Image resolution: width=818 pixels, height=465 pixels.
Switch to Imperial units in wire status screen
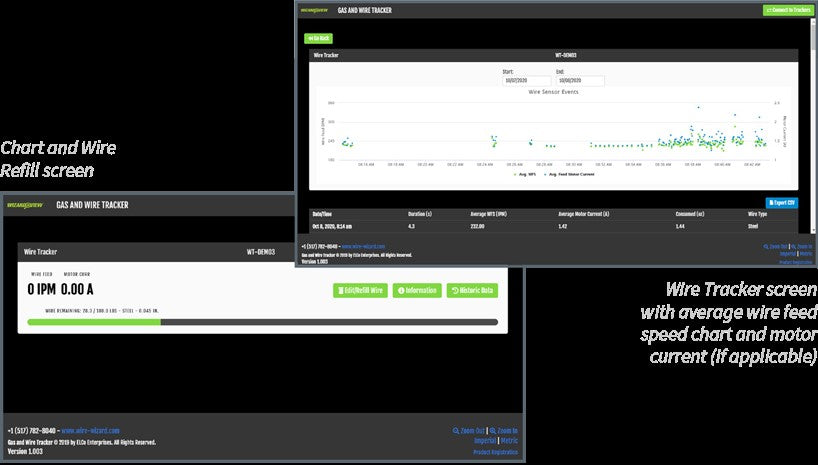(485, 441)
